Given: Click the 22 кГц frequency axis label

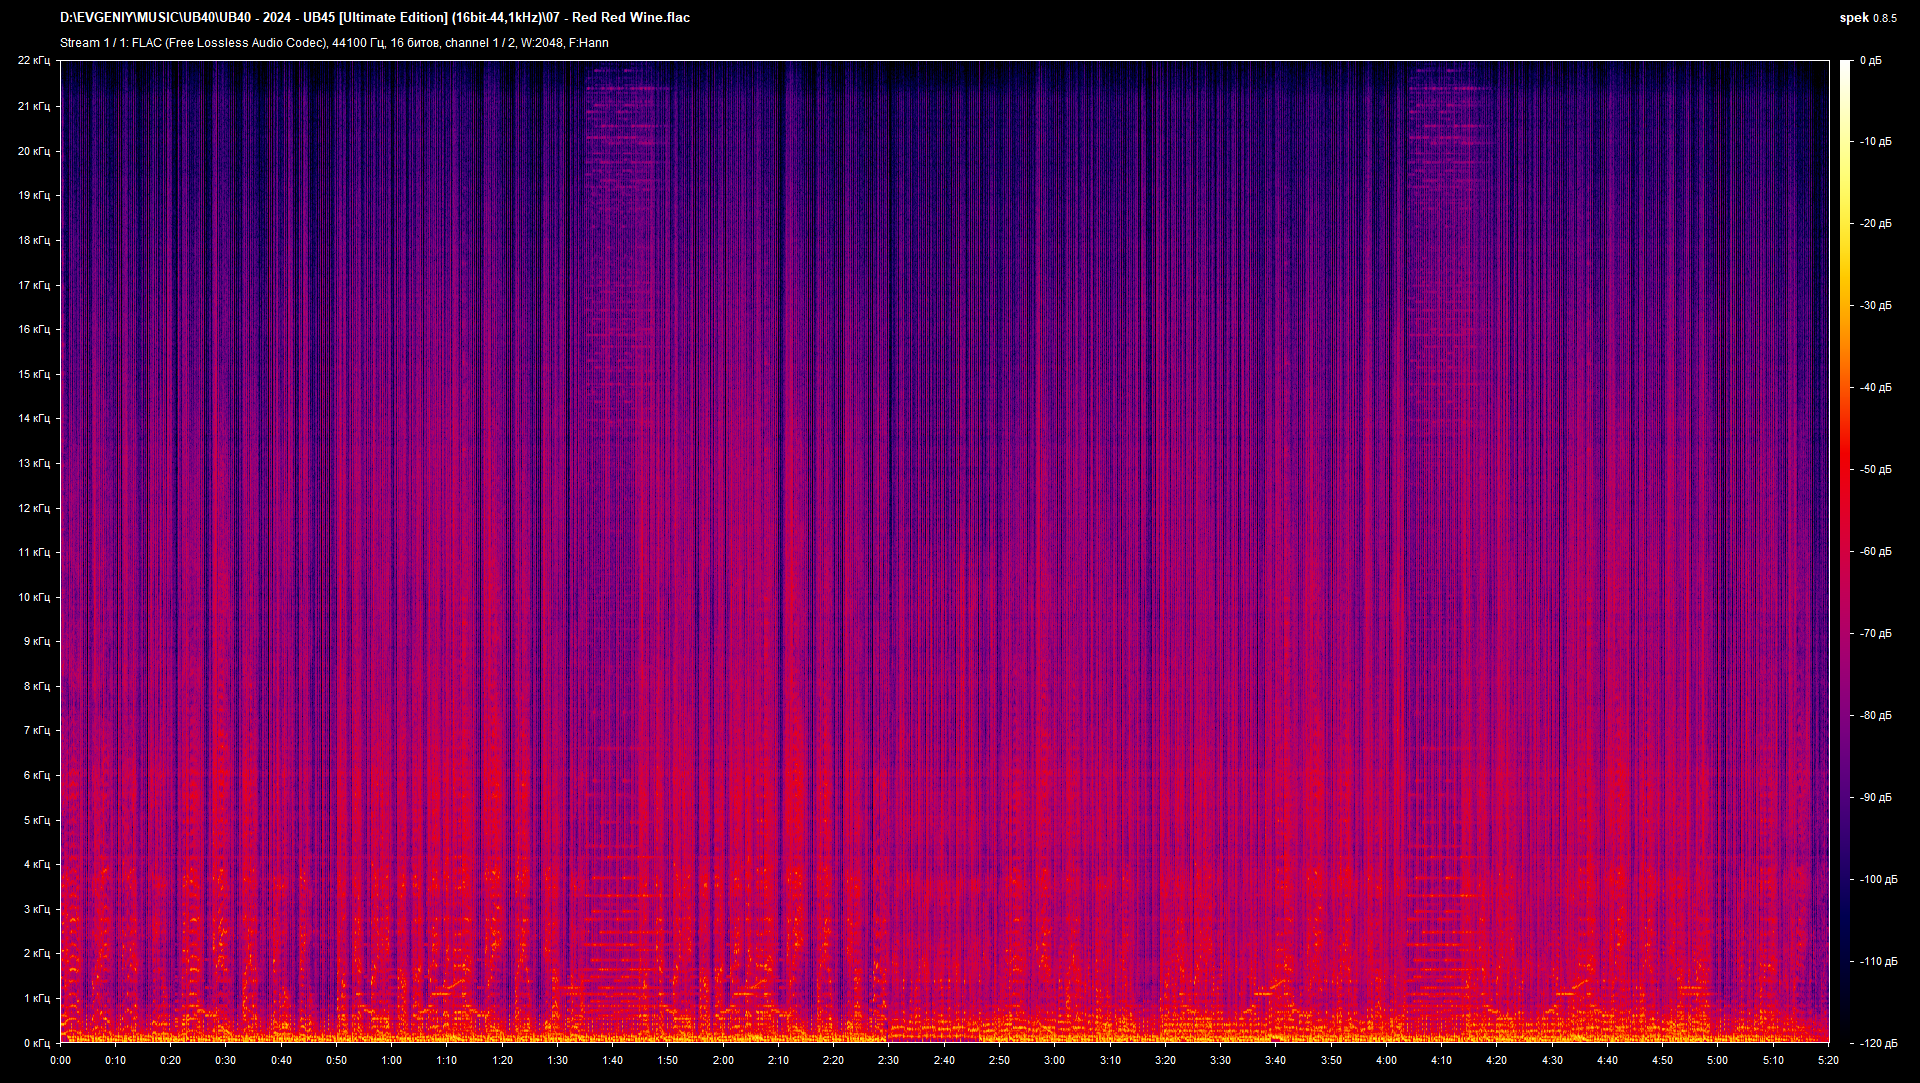Looking at the screenshot, I should [x=34, y=61].
